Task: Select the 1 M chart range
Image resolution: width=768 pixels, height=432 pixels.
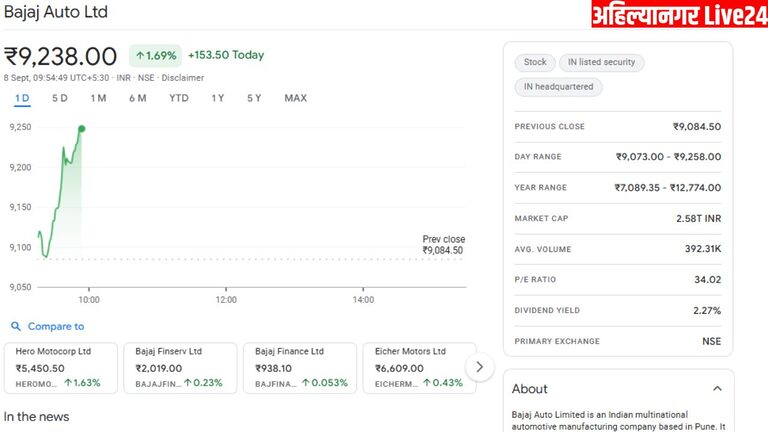Action: (98, 98)
